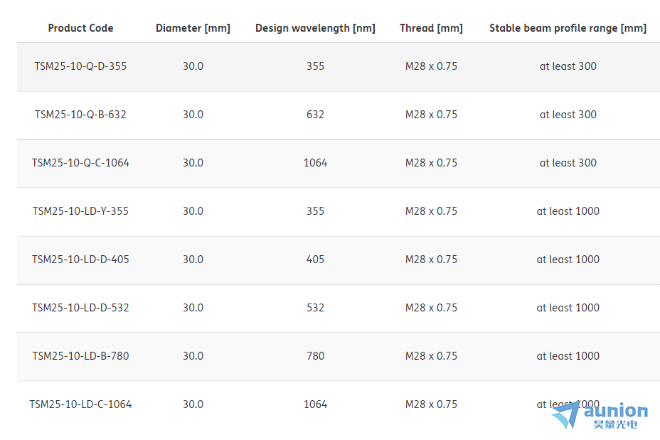Click the 632 design wavelength cell
The image size is (660, 440).
(315, 114)
